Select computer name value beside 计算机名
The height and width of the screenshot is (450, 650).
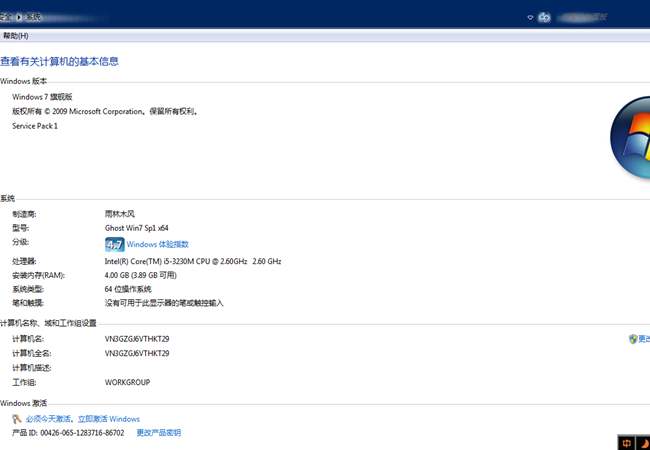[x=137, y=339]
